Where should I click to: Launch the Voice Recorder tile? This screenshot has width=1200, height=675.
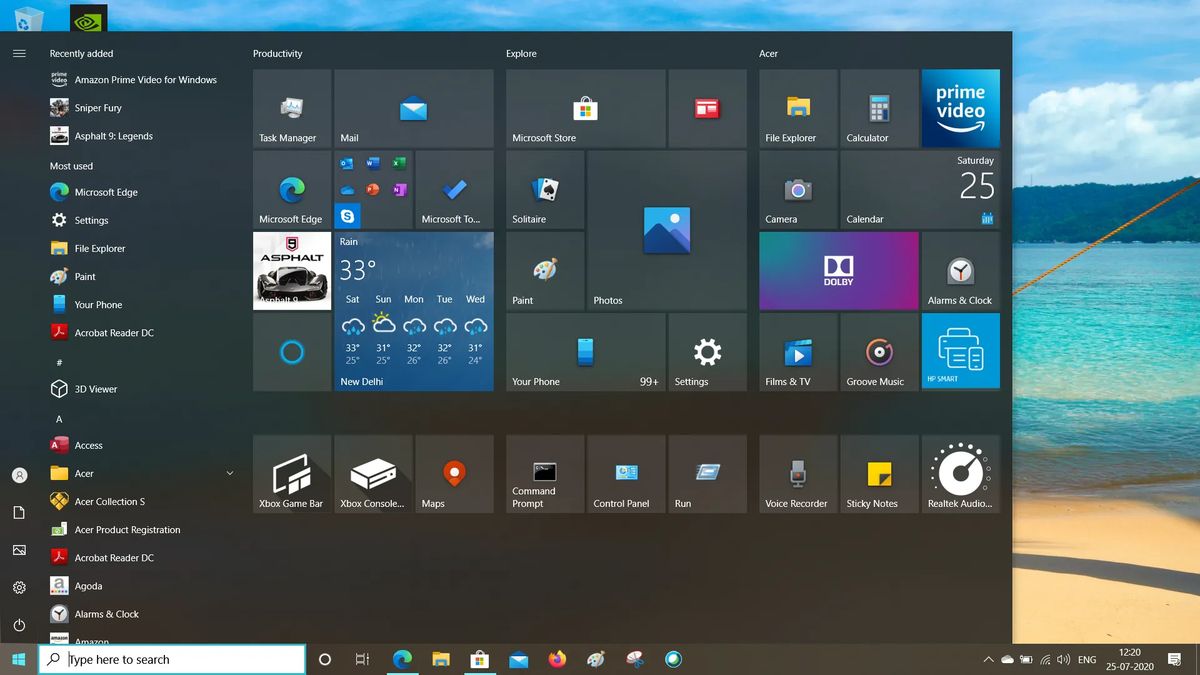(797, 473)
